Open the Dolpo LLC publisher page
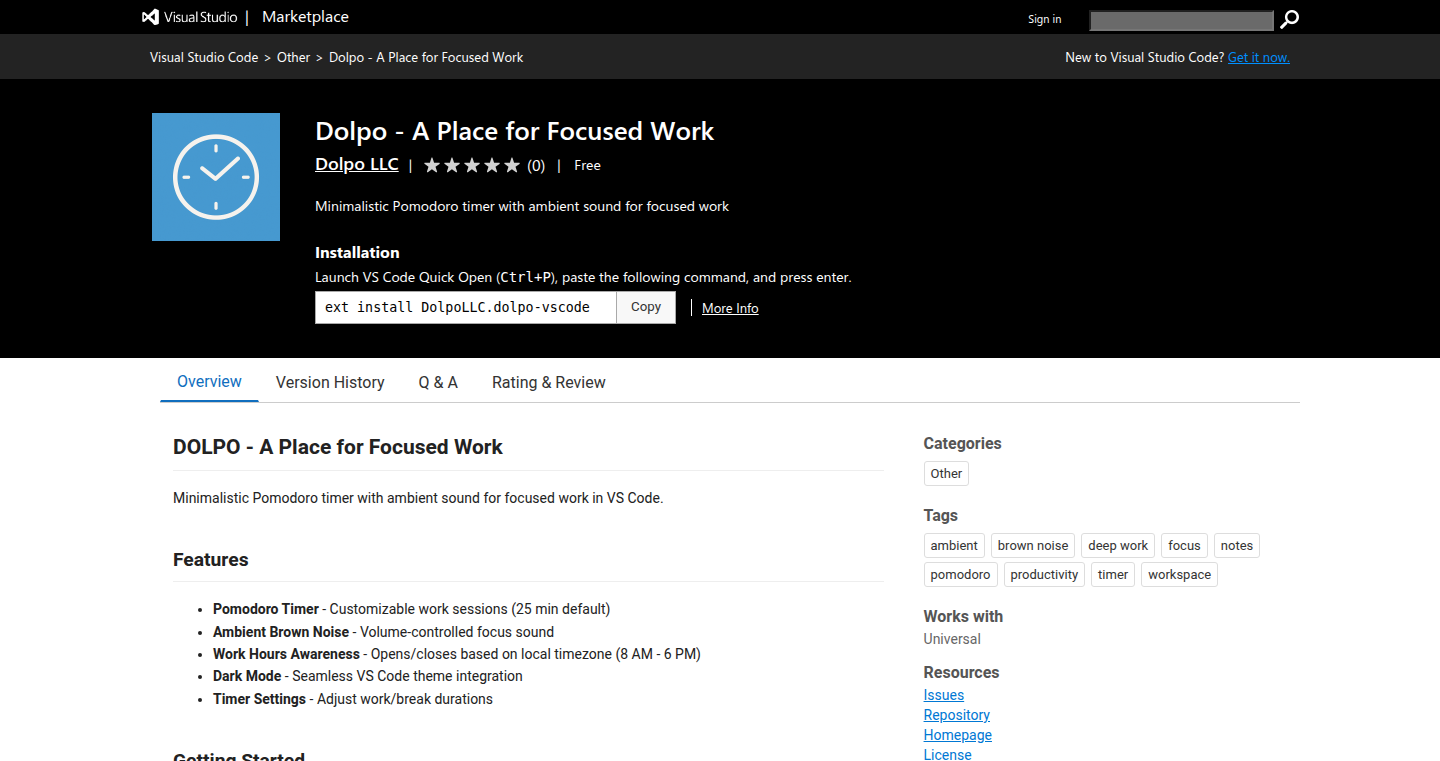The width and height of the screenshot is (1440, 761). [357, 164]
